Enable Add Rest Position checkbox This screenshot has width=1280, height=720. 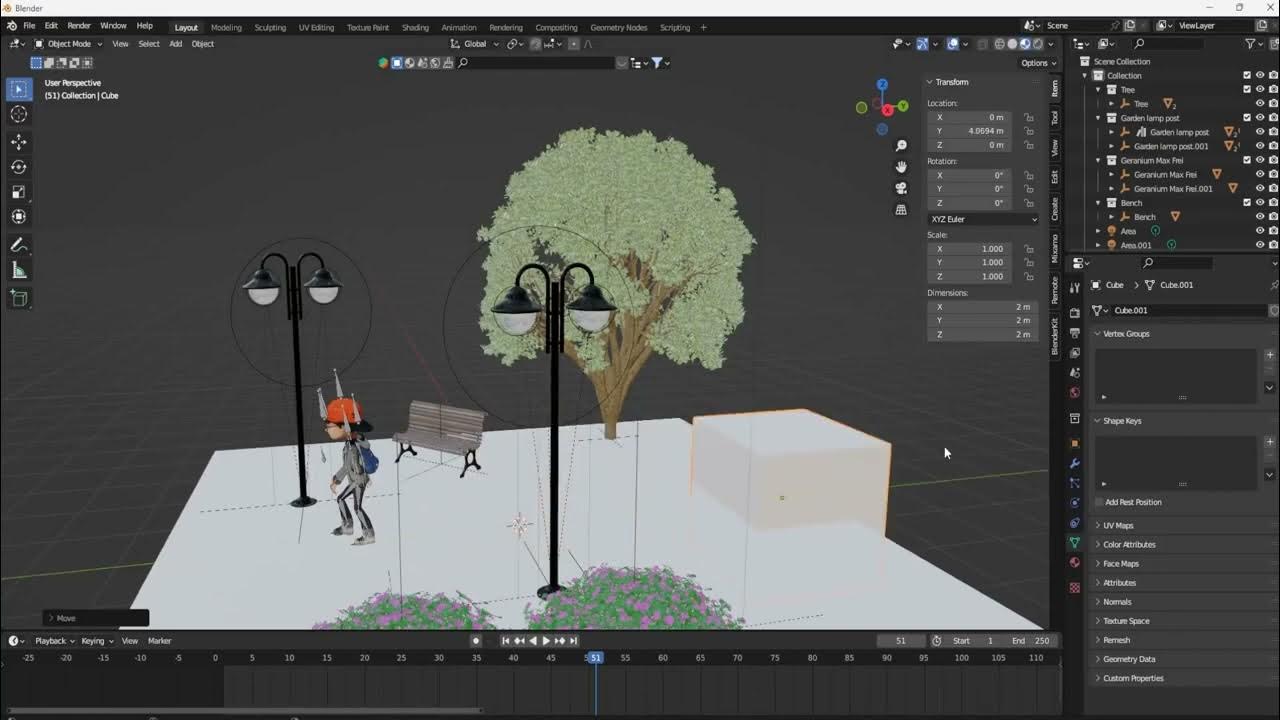click(1099, 502)
